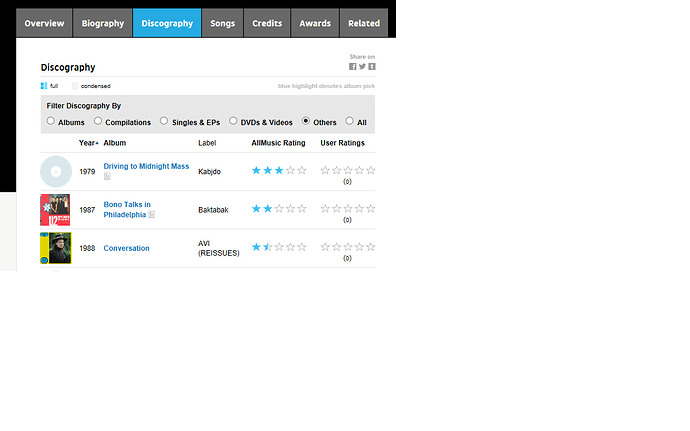Click Bono Talks in Philadelphia cover thumbnail

point(55,210)
